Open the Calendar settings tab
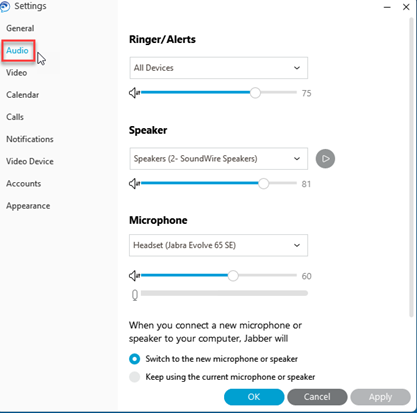The height and width of the screenshot is (413, 417). coord(23,95)
